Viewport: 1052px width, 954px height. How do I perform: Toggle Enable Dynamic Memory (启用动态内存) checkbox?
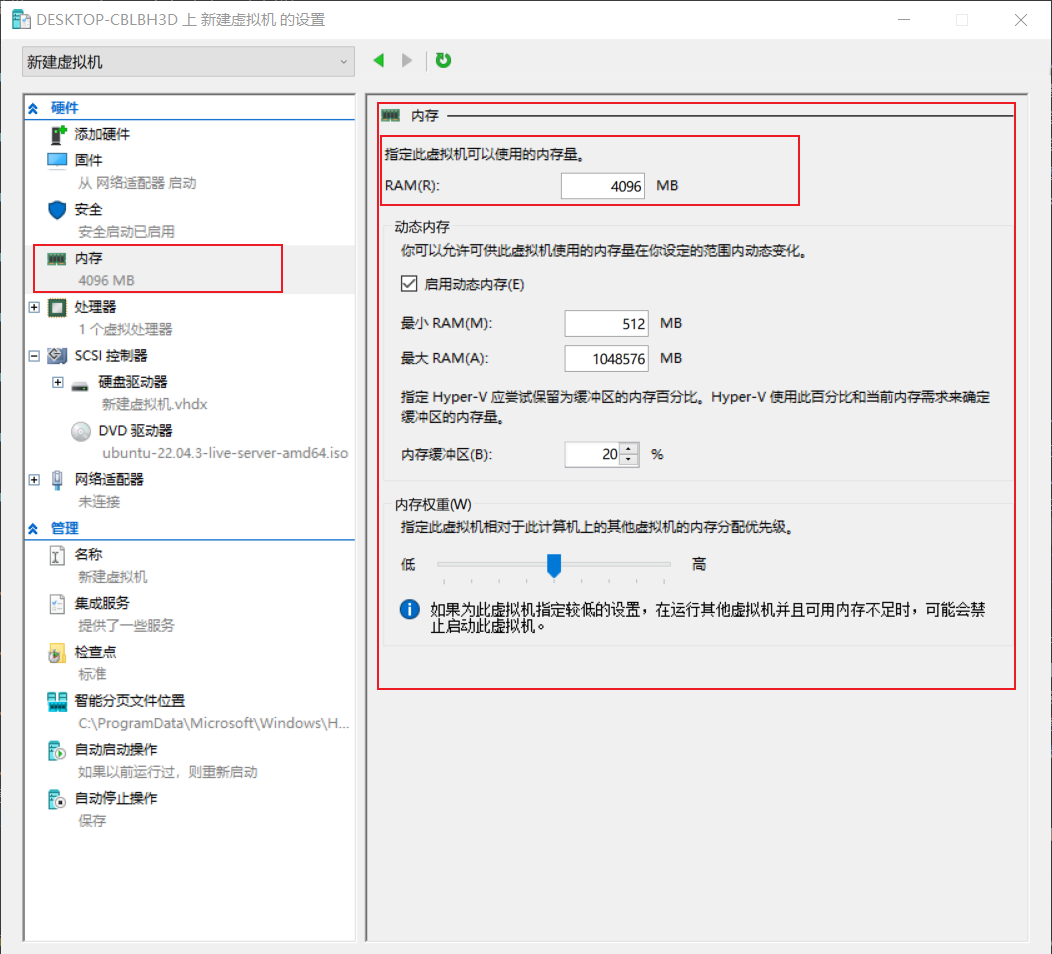tap(408, 284)
